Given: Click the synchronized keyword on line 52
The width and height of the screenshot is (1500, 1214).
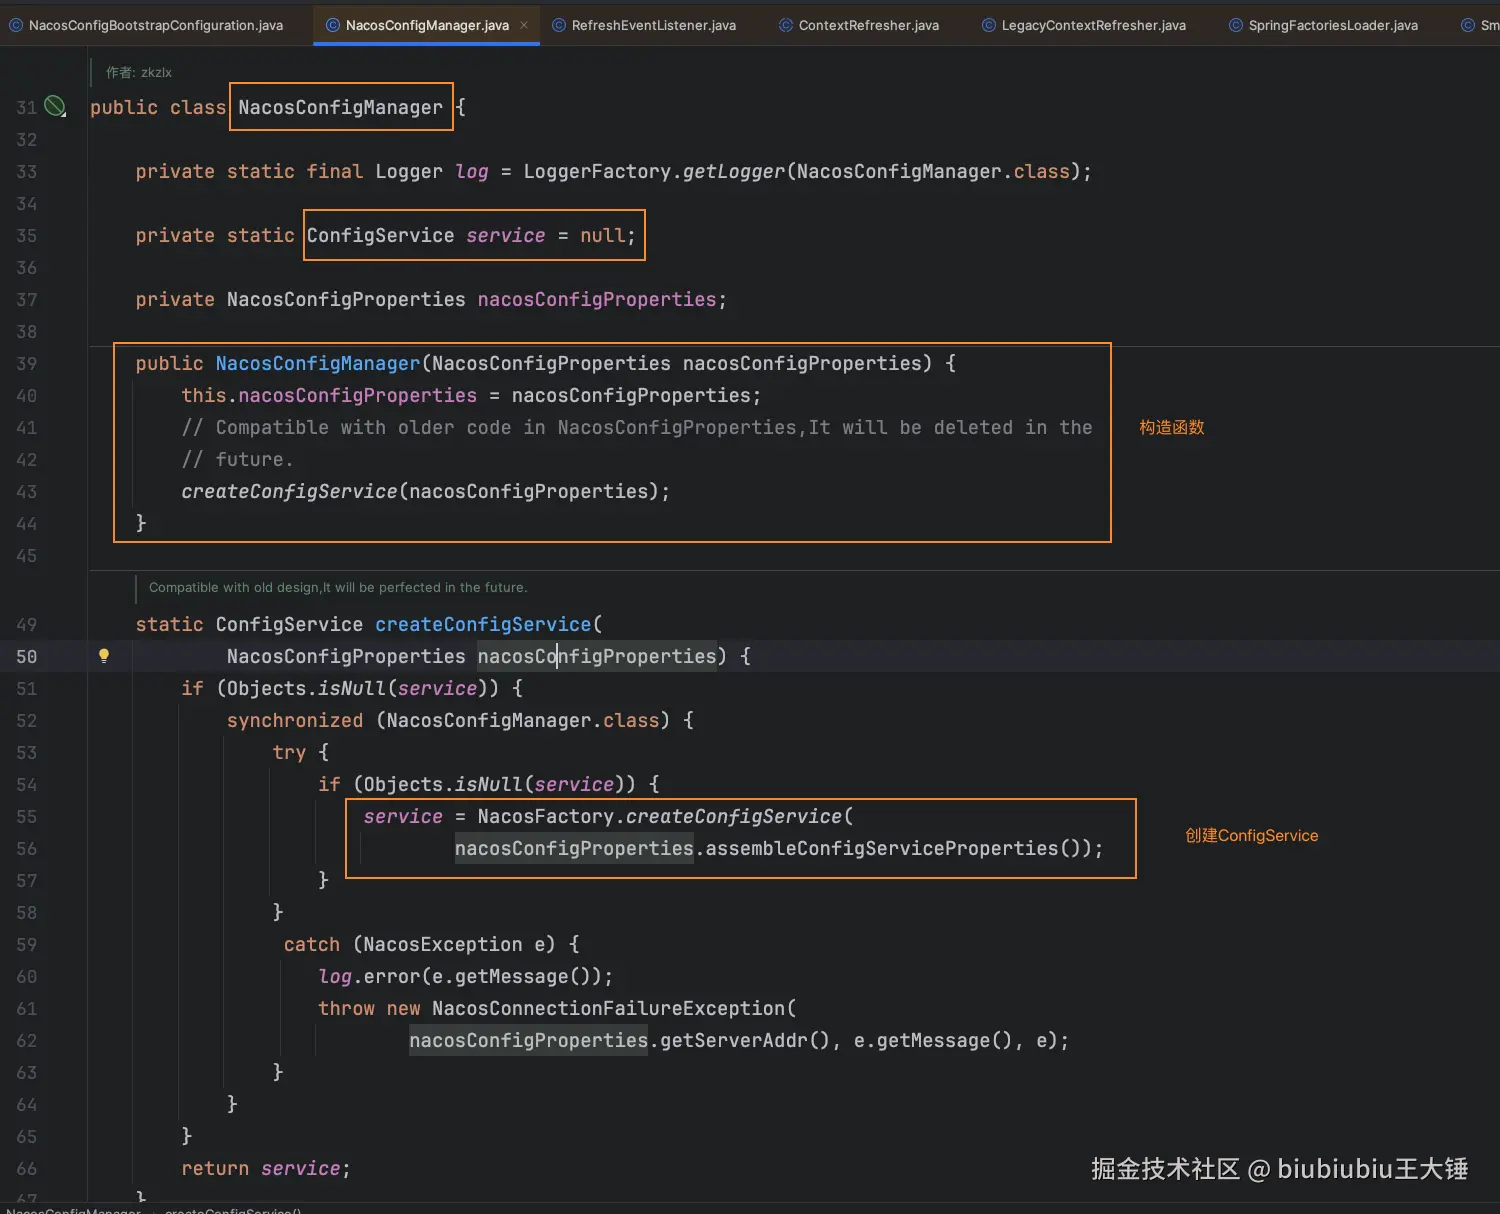Looking at the screenshot, I should point(295,720).
